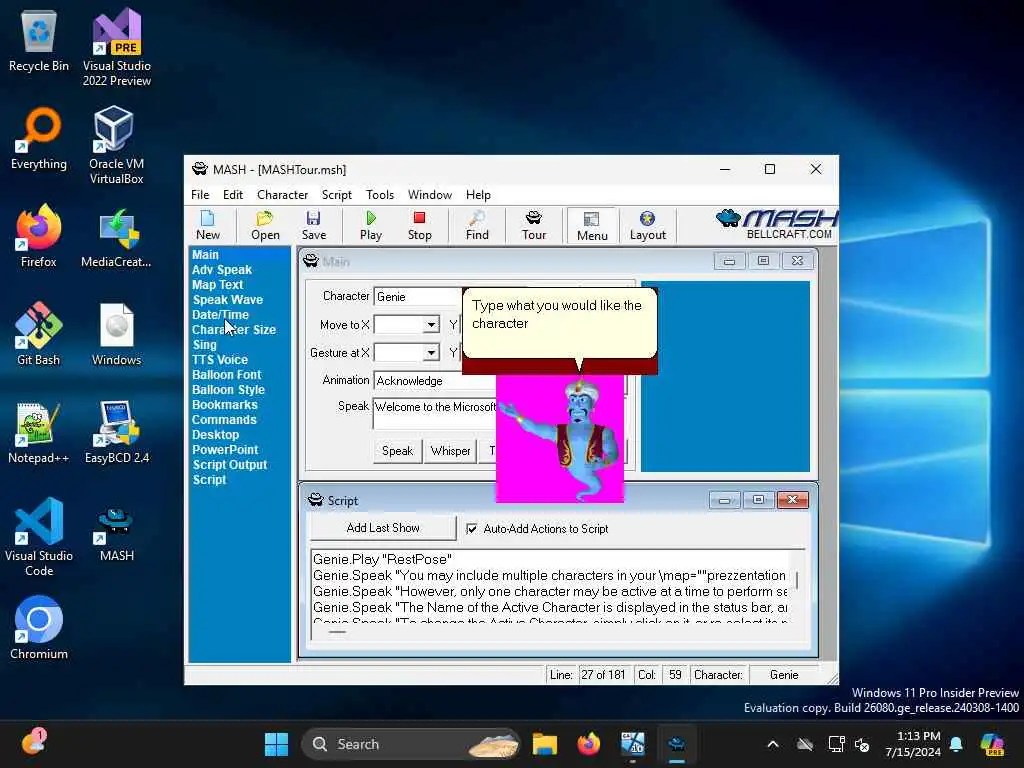Select the EasyBCD 2.4 desktop icon
Viewport: 1024px width, 768px height.
pyautogui.click(x=117, y=434)
